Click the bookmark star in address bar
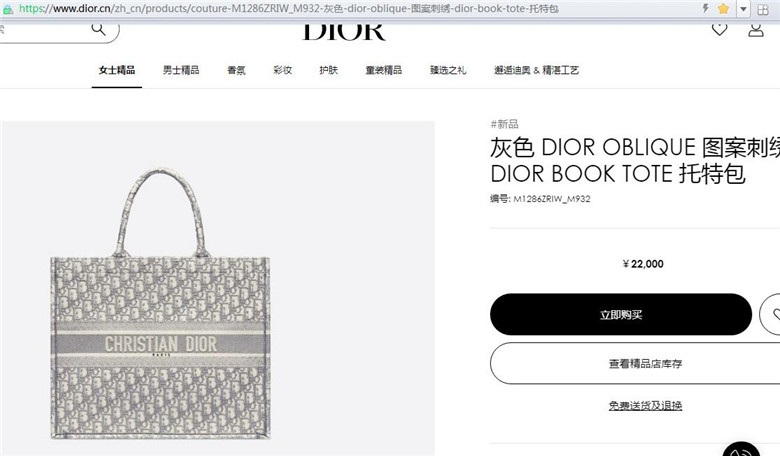780x456 pixels. tap(723, 8)
